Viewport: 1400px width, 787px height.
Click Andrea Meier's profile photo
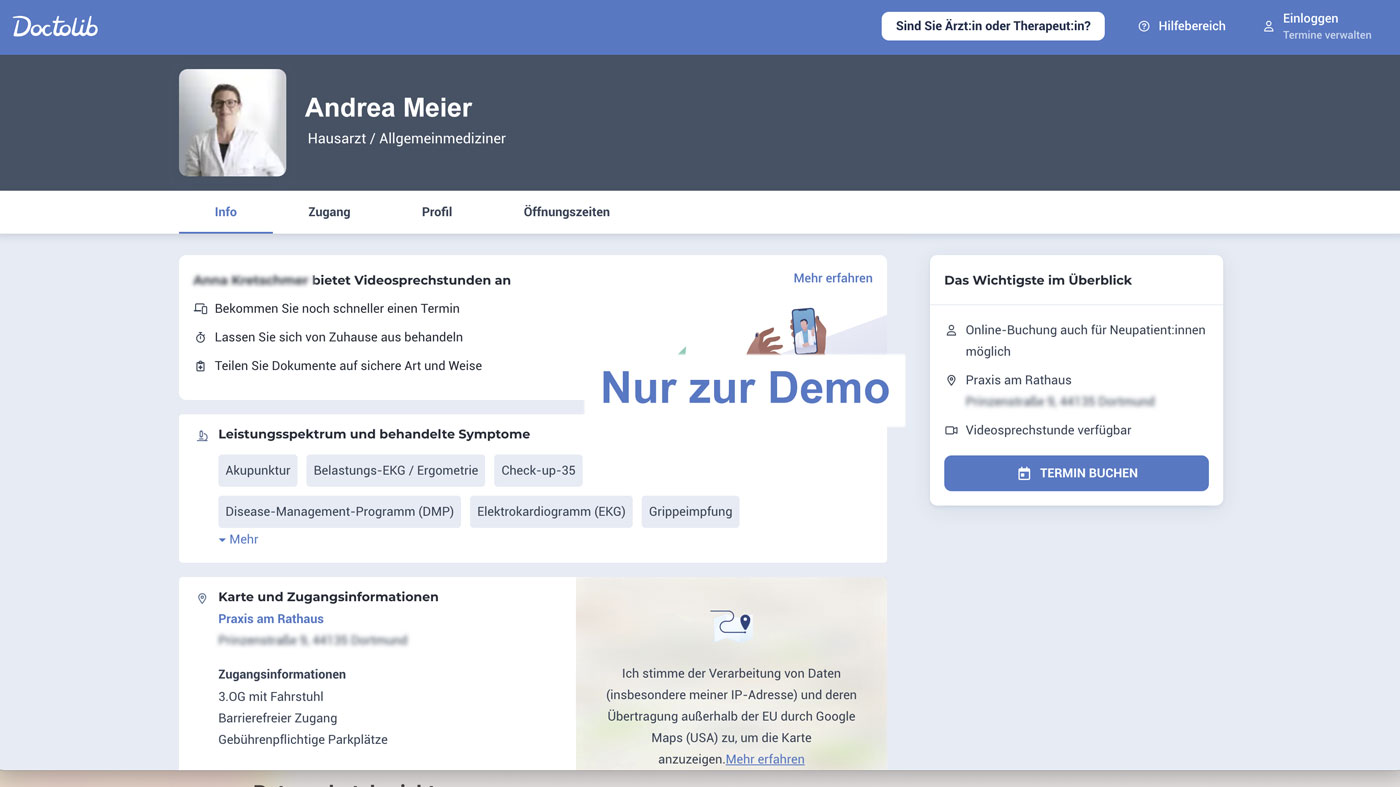[232, 123]
